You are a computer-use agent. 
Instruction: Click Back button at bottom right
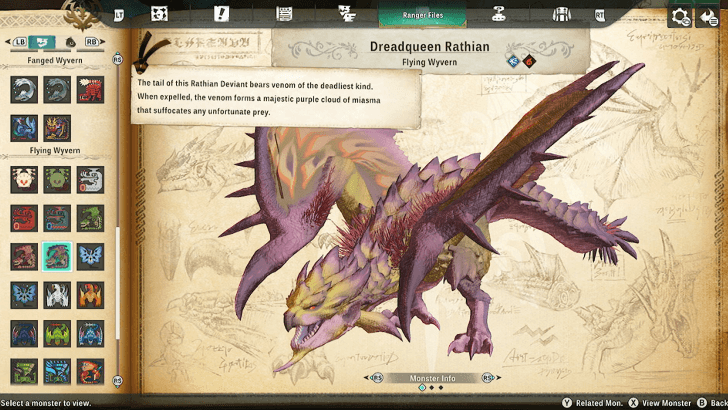[712, 403]
